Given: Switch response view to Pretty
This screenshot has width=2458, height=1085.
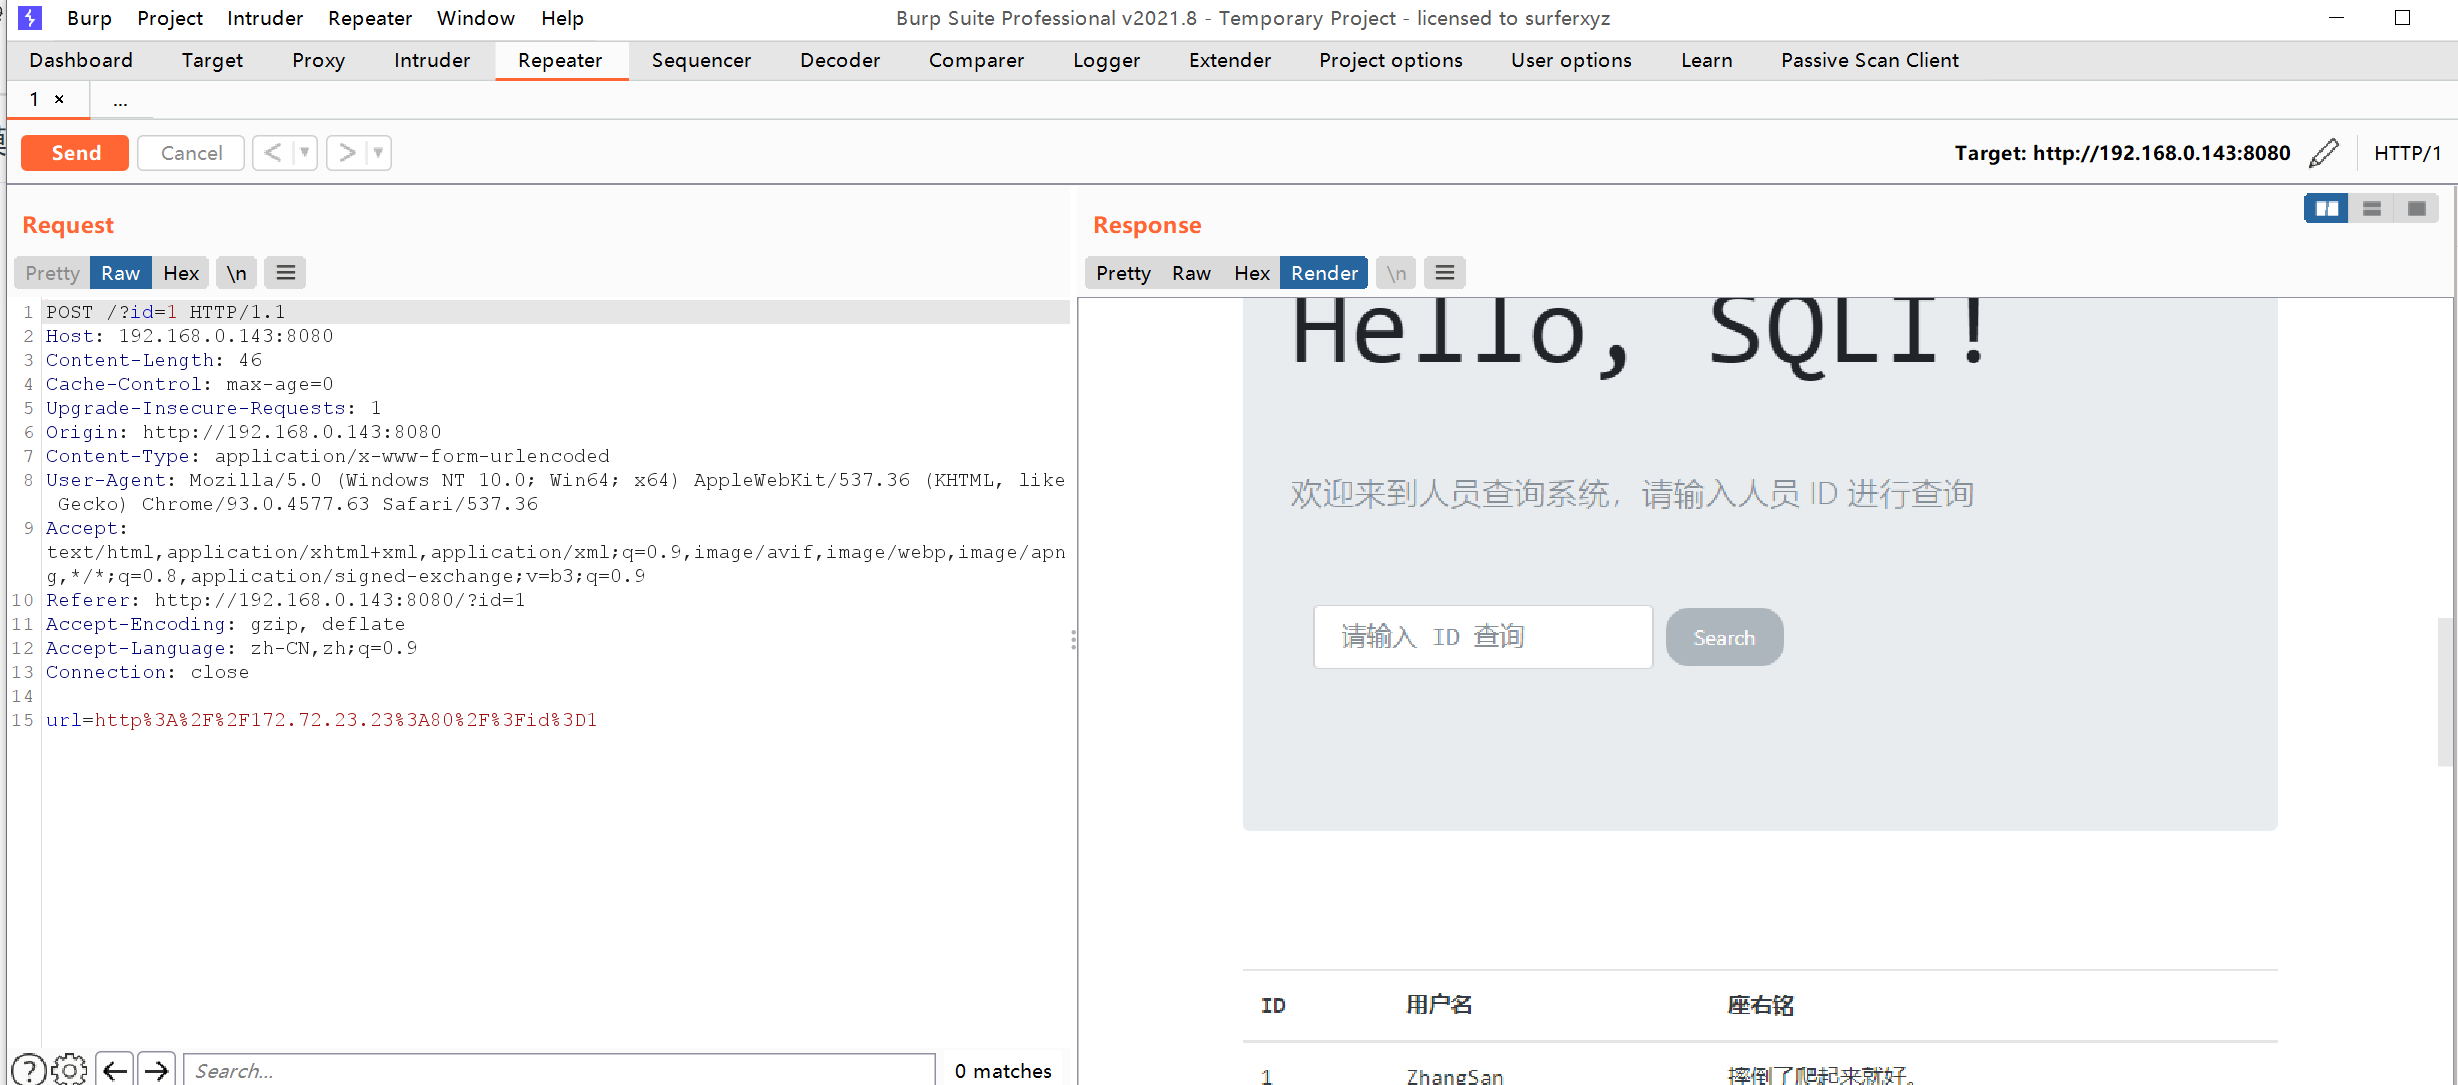Looking at the screenshot, I should pos(1123,273).
